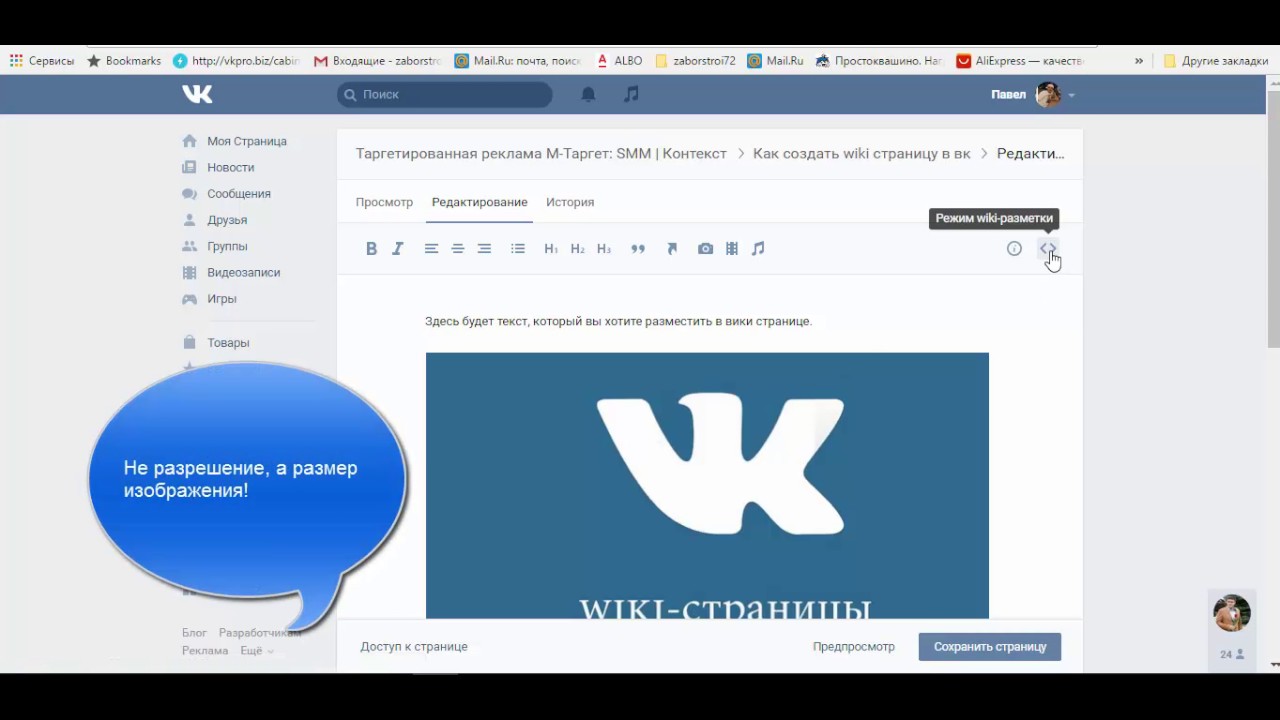Open the Павел profile dropdown menu
The image size is (1280, 720).
tap(1033, 94)
